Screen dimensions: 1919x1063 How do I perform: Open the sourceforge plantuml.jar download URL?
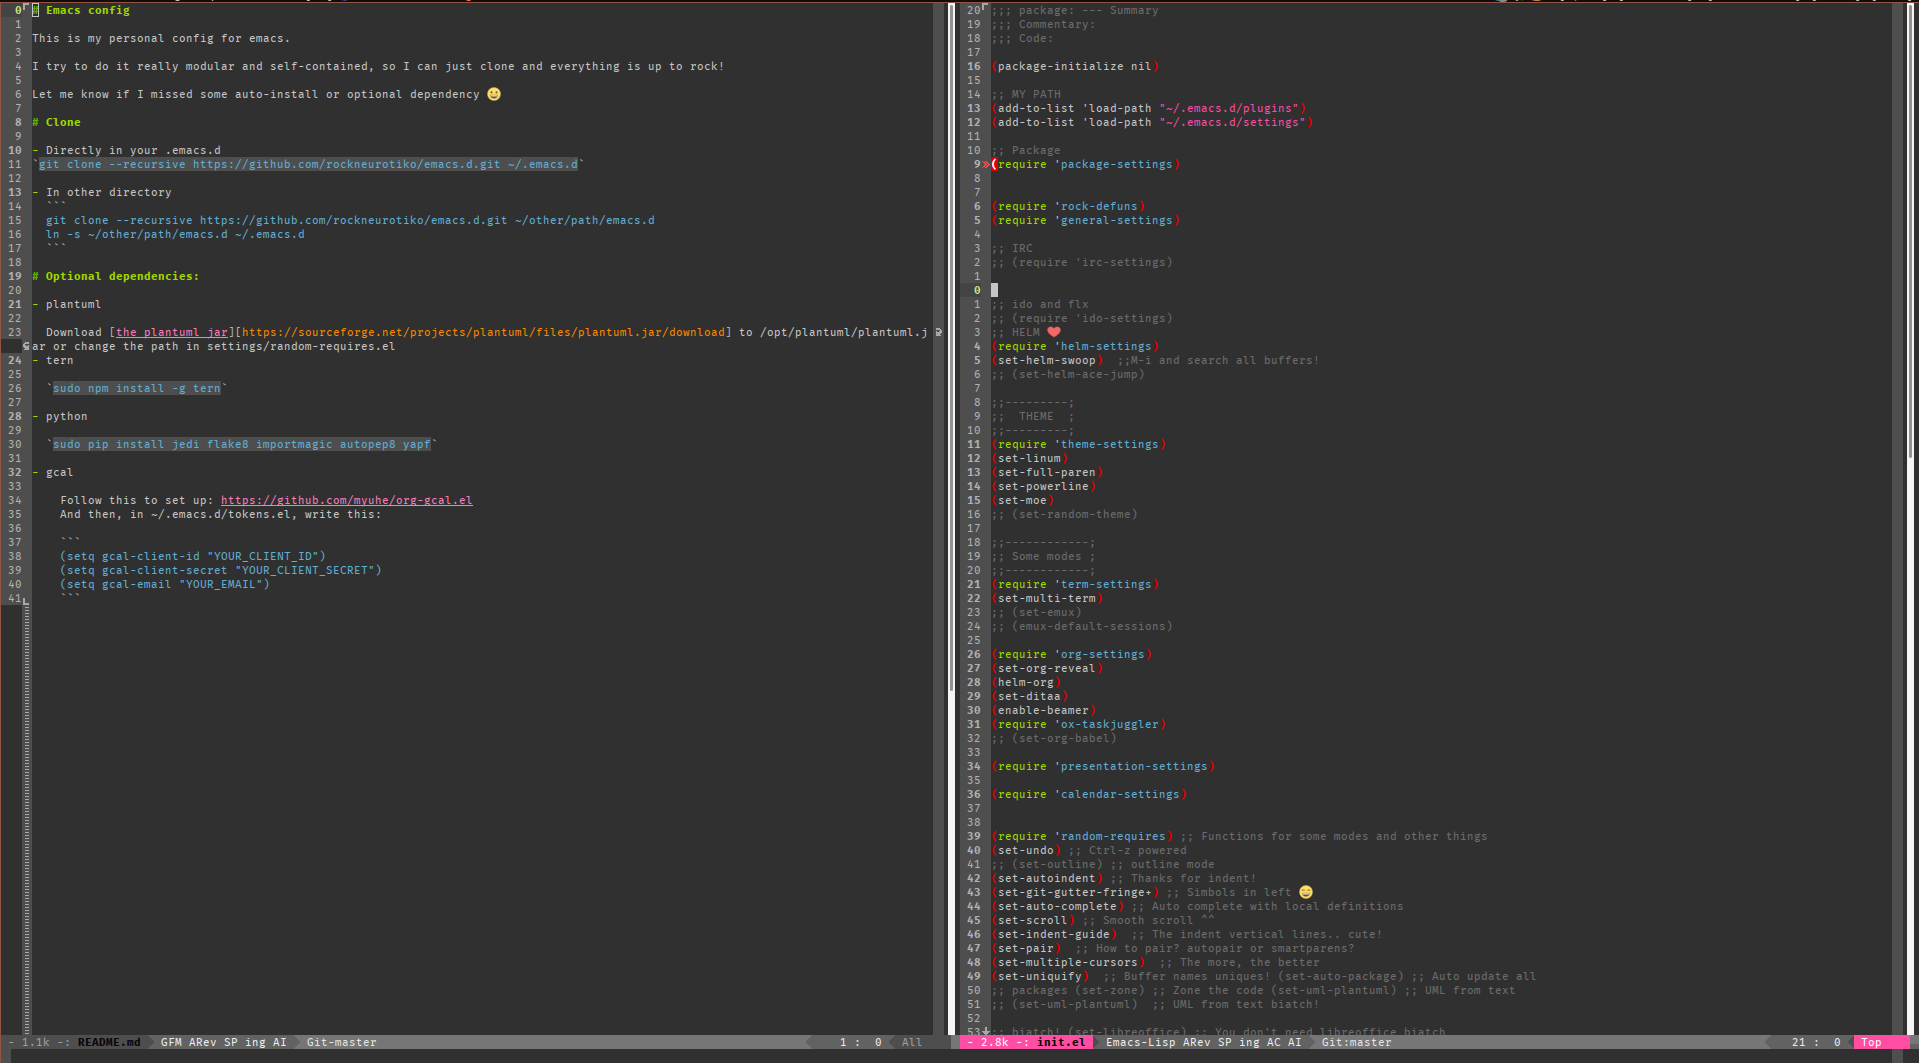(x=483, y=332)
